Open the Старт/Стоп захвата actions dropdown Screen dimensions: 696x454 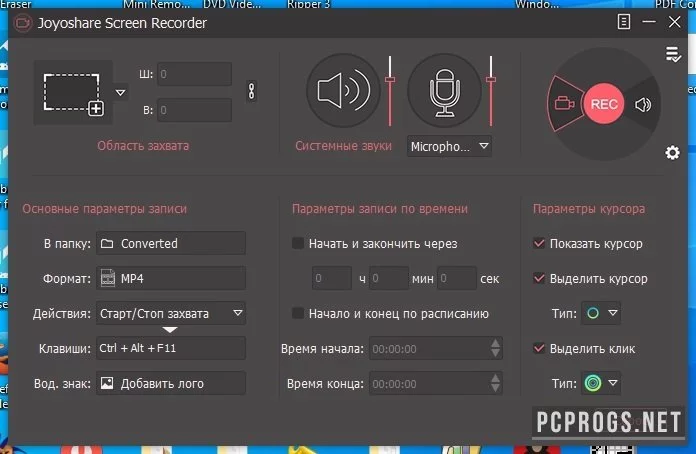pos(170,313)
